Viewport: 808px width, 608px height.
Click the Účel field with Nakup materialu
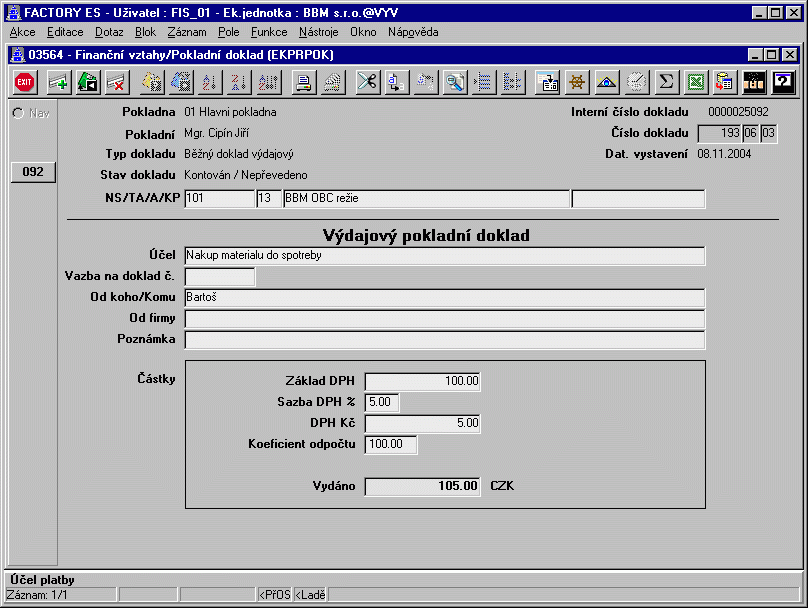click(445, 256)
